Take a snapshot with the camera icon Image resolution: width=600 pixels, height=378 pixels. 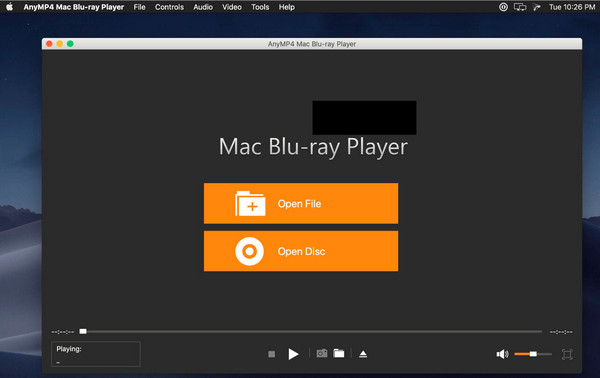click(x=322, y=354)
